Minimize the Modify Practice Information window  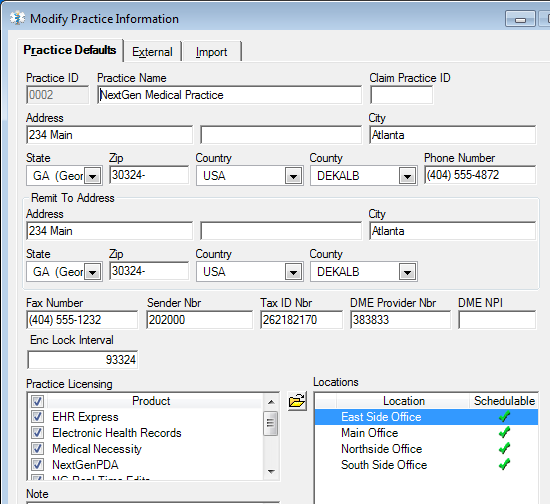pyautogui.click(x=521, y=19)
